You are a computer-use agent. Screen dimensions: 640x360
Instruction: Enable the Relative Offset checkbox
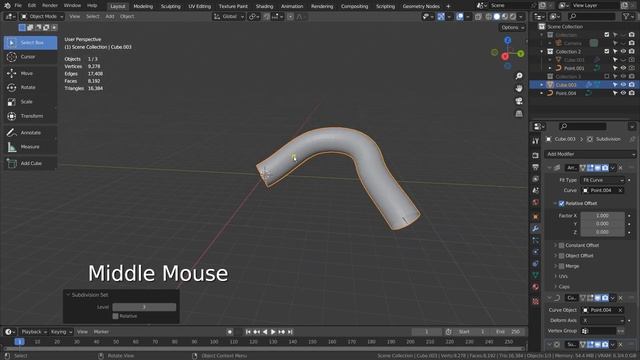[561, 203]
